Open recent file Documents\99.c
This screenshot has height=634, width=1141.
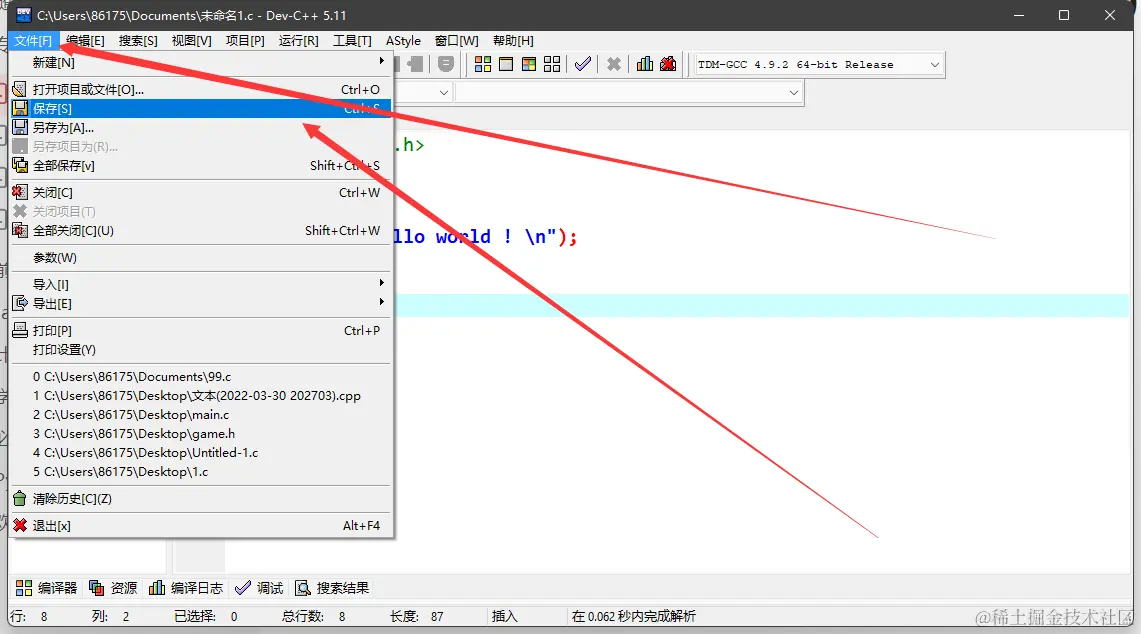pos(200,376)
